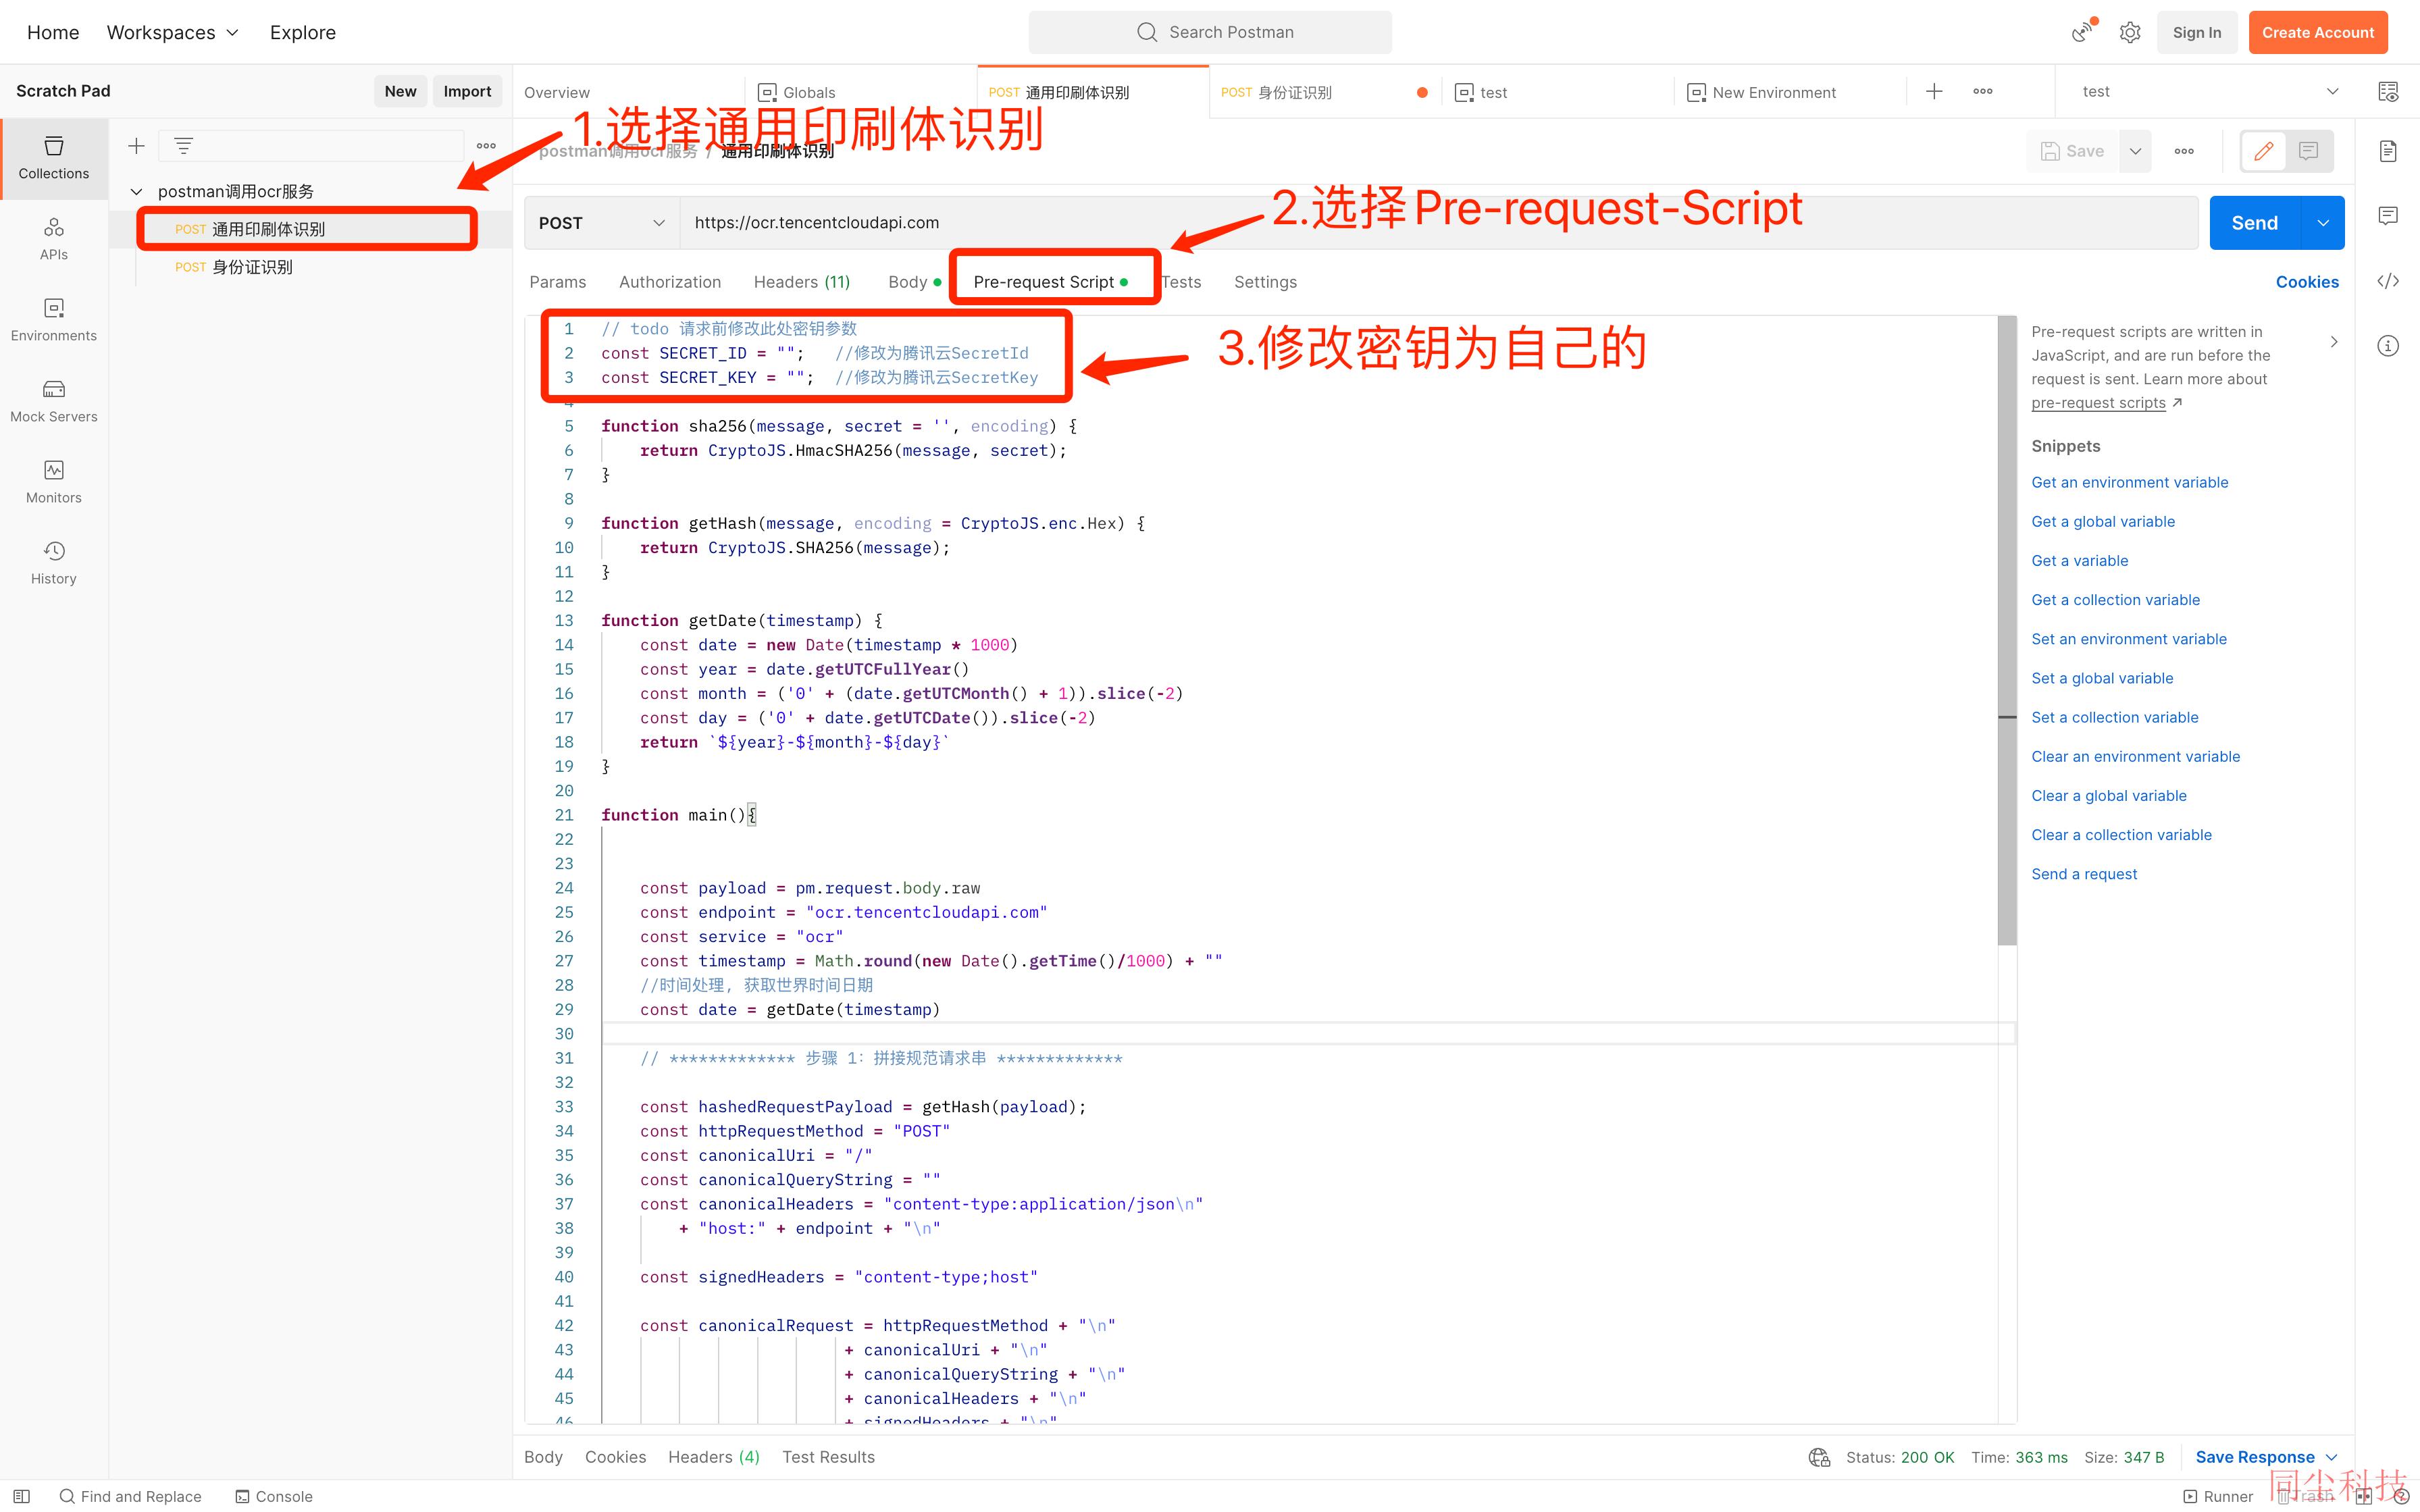Open the comments icon in right sidebar
The width and height of the screenshot is (2420, 1512).
[2388, 216]
